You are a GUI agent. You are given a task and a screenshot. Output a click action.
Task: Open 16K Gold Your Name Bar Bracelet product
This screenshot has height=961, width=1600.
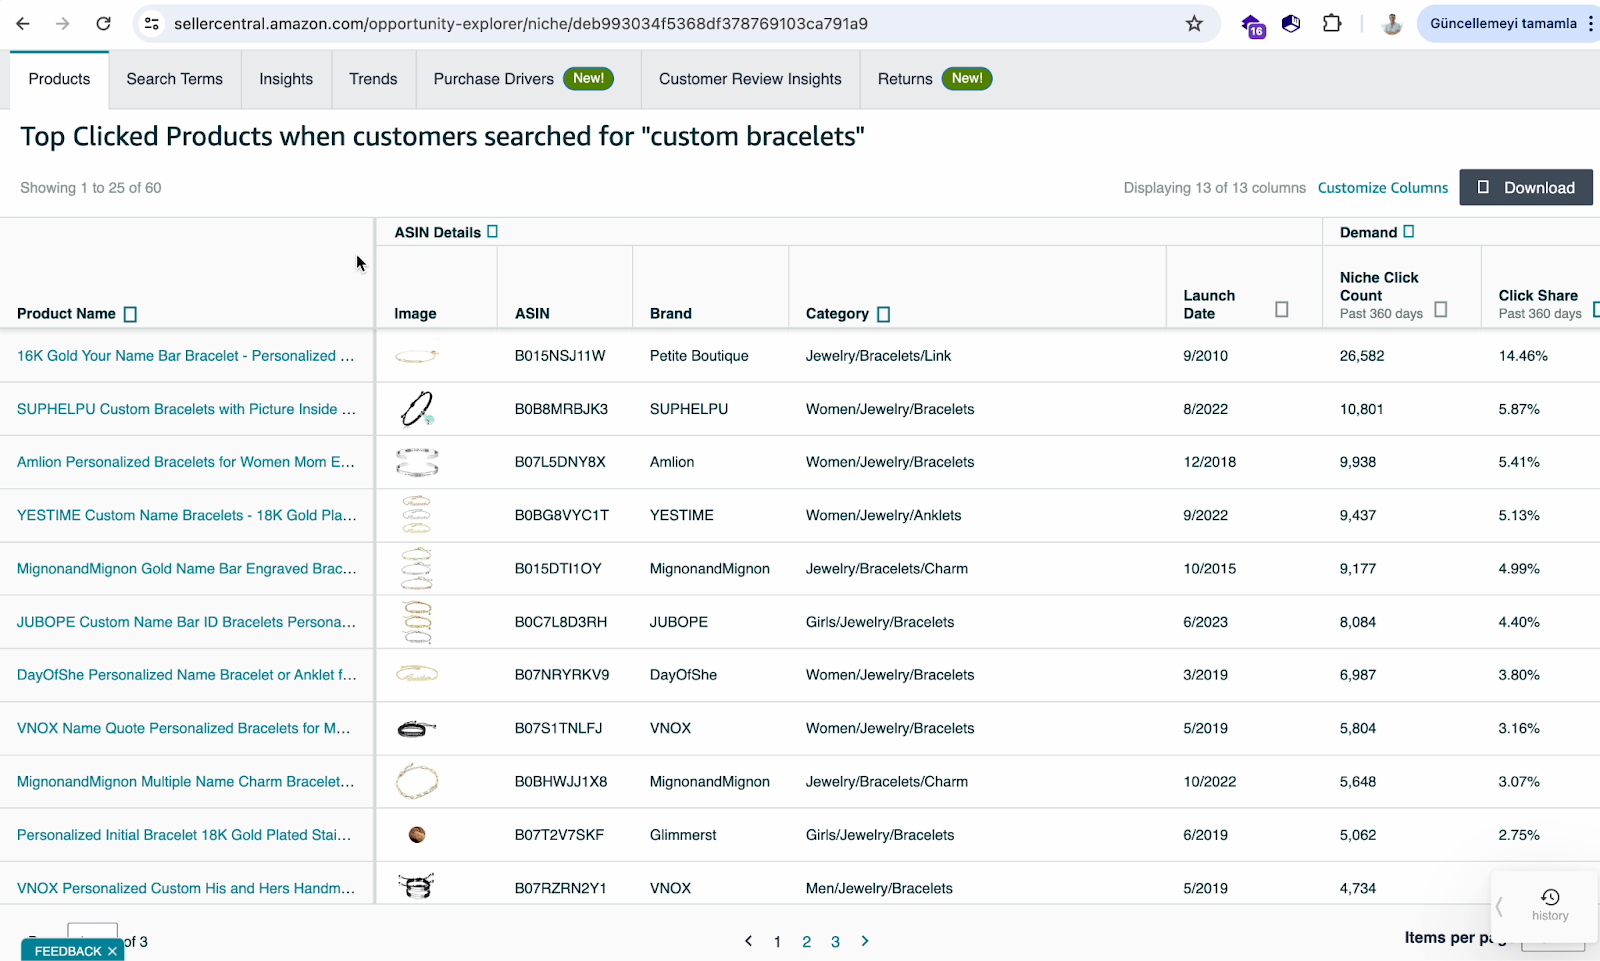tap(186, 356)
